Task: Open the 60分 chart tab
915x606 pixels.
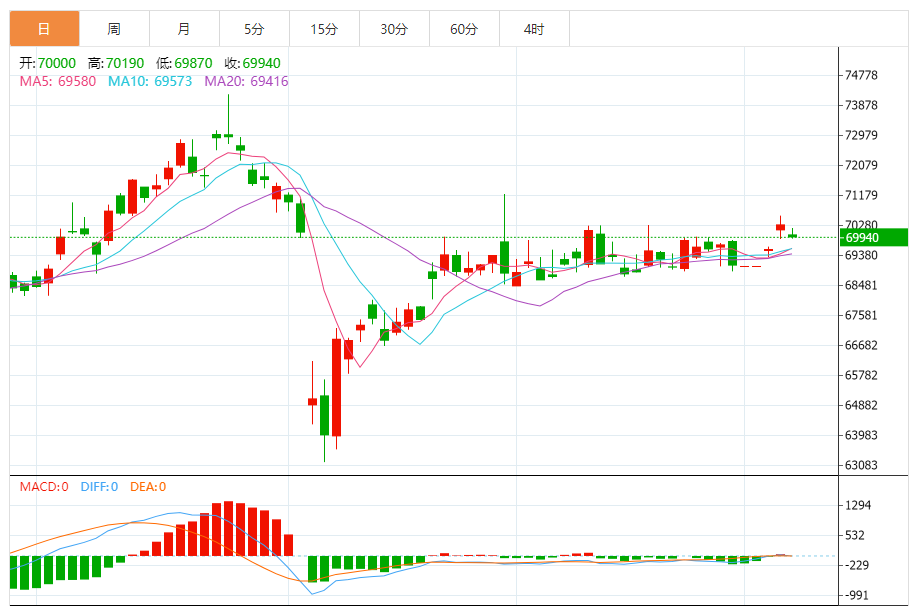Action: [x=465, y=29]
